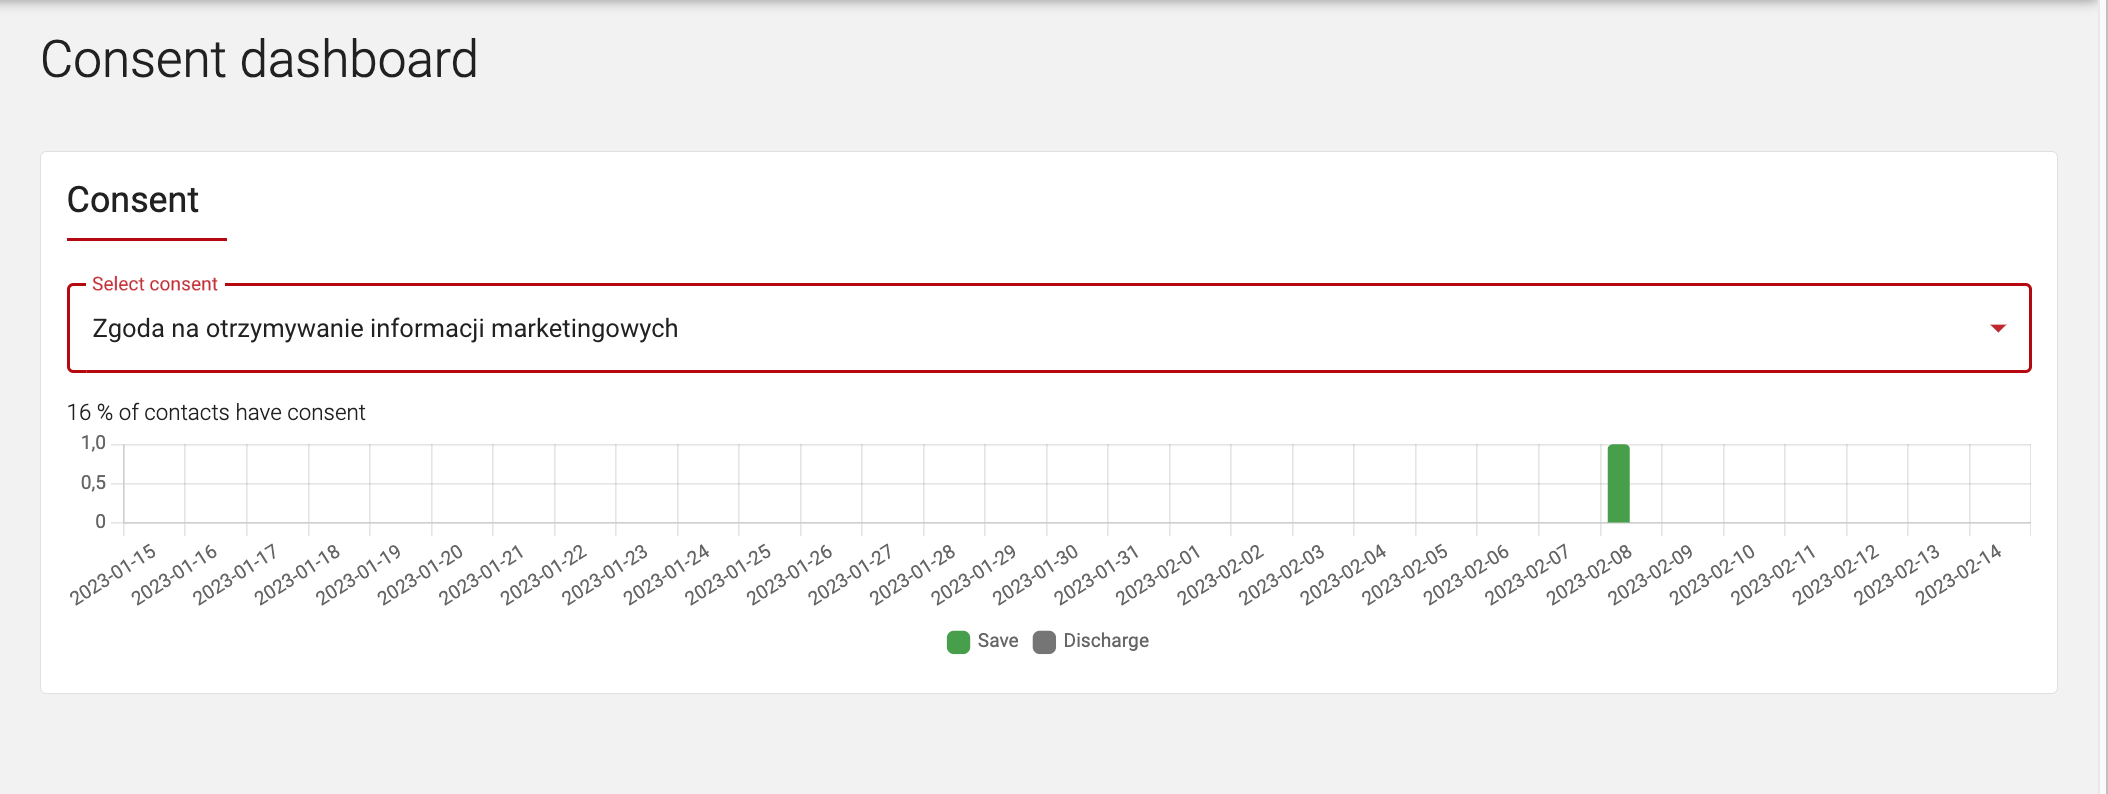The image size is (2108, 794).
Task: Click the Save legend label text
Action: pos(997,640)
